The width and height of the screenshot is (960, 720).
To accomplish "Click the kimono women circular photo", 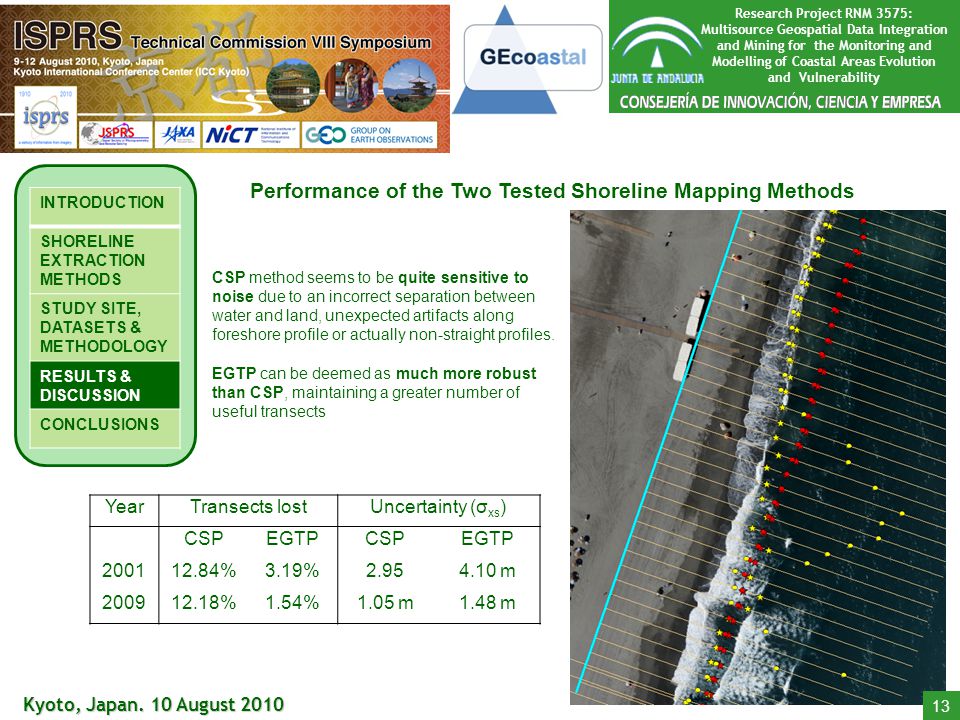I will click(x=351, y=84).
